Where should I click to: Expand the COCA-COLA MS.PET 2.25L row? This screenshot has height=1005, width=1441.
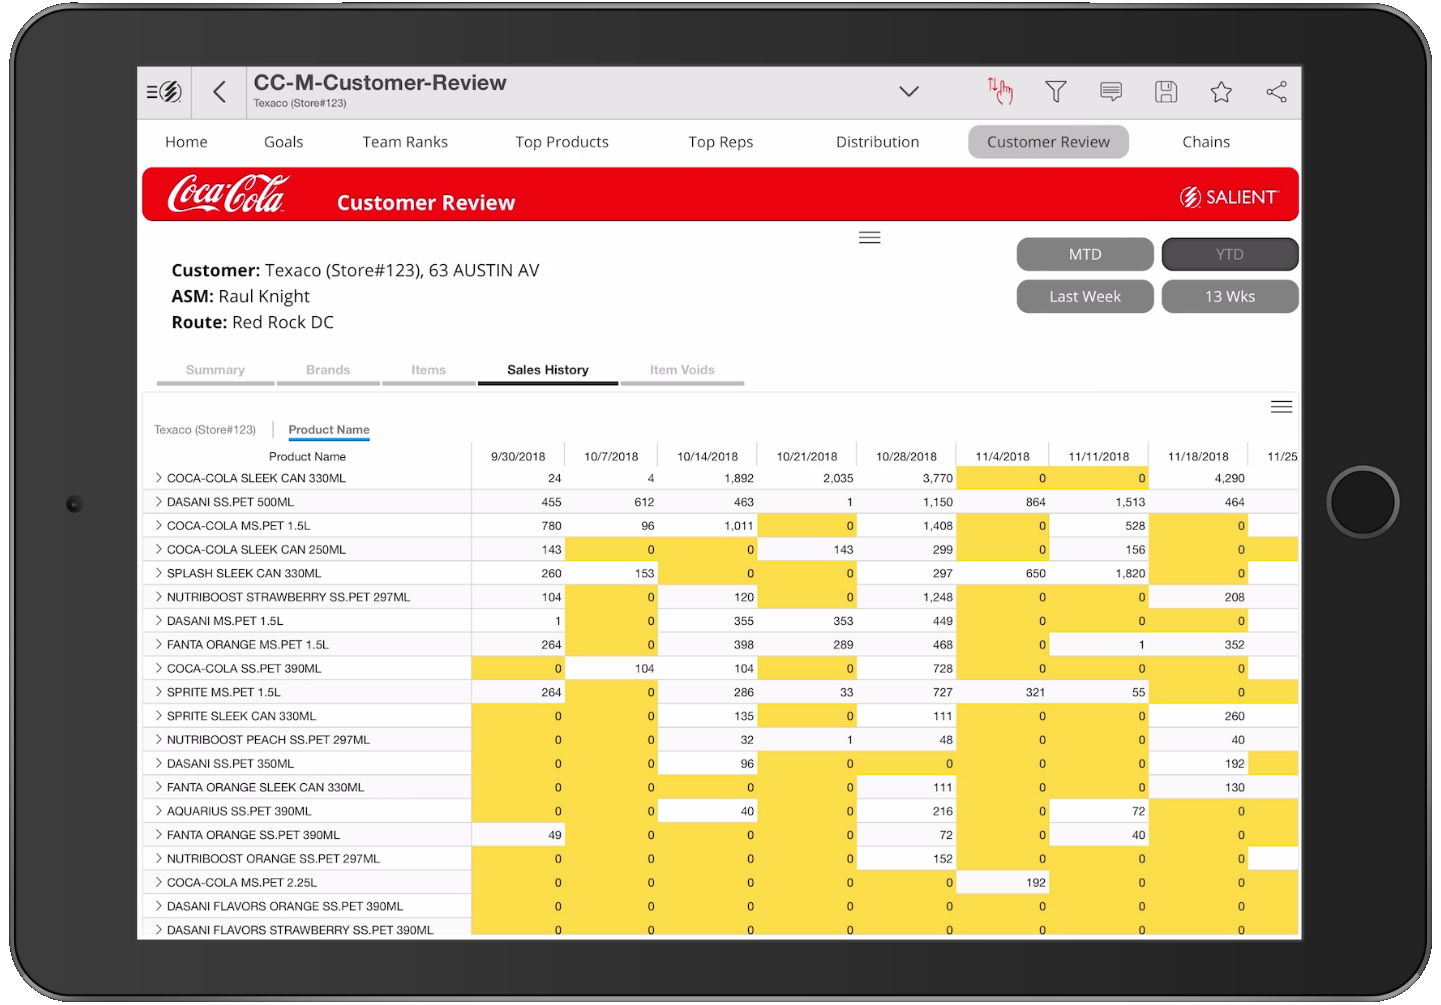[158, 882]
